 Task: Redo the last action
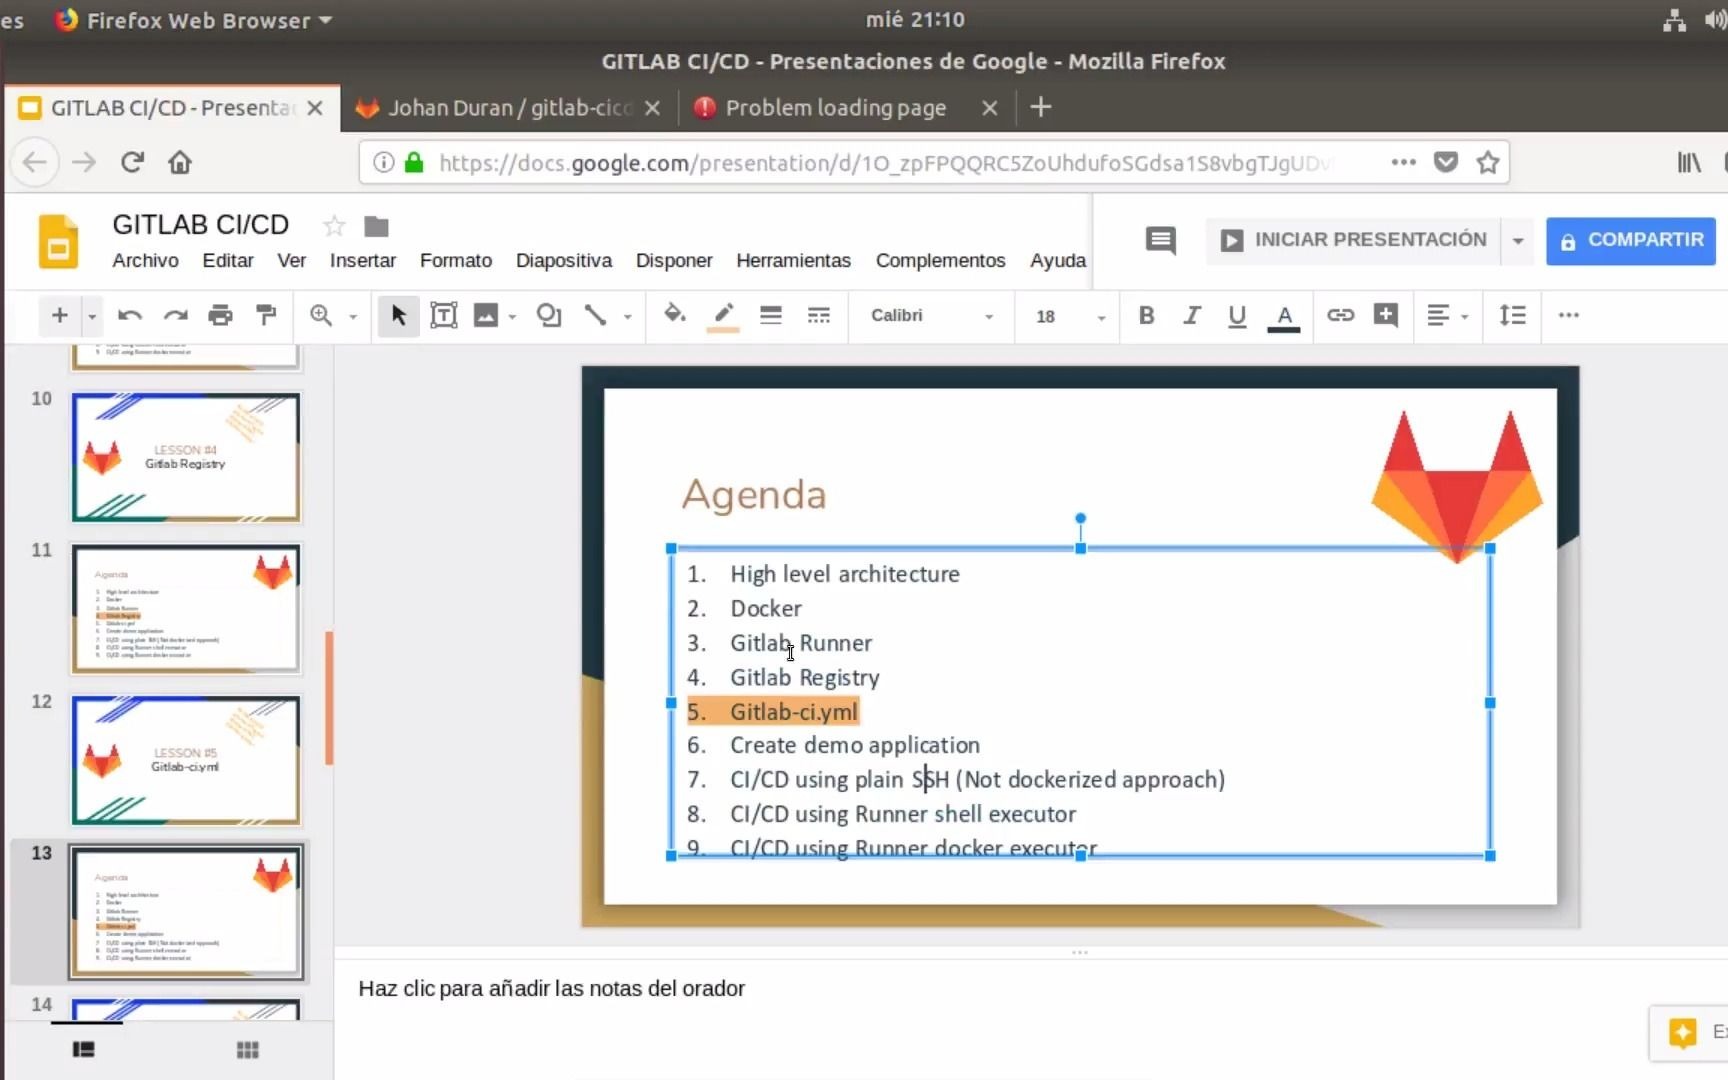click(x=175, y=316)
